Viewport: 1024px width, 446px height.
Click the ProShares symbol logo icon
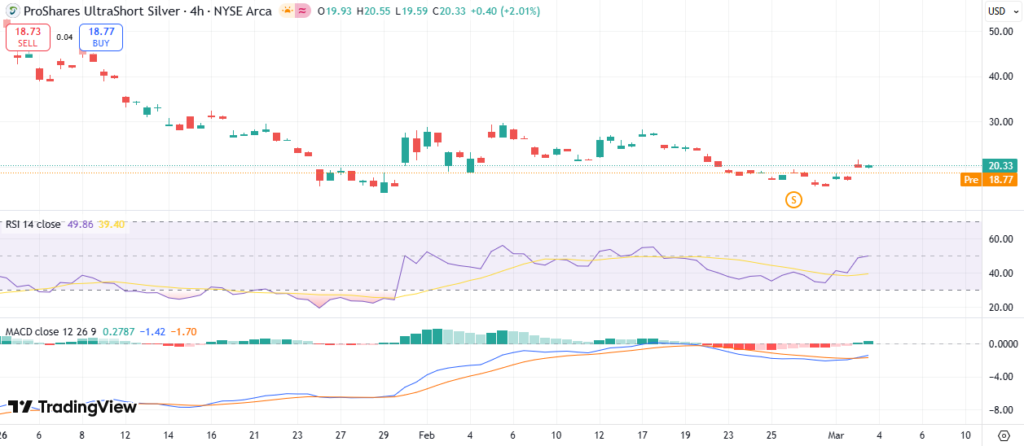tap(10, 12)
